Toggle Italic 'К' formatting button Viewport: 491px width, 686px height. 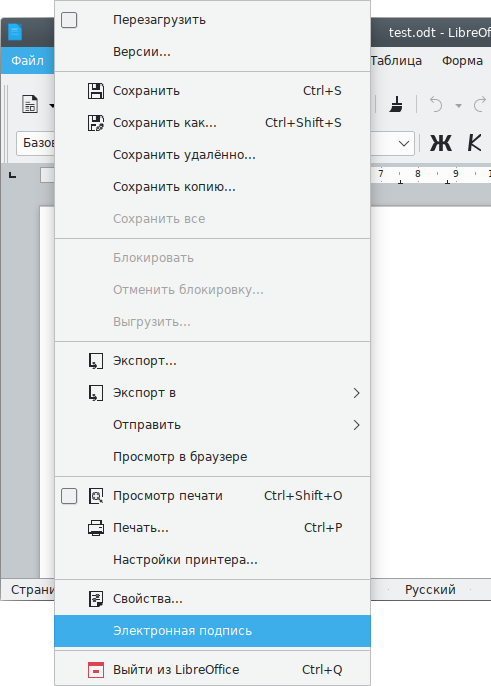click(x=474, y=143)
